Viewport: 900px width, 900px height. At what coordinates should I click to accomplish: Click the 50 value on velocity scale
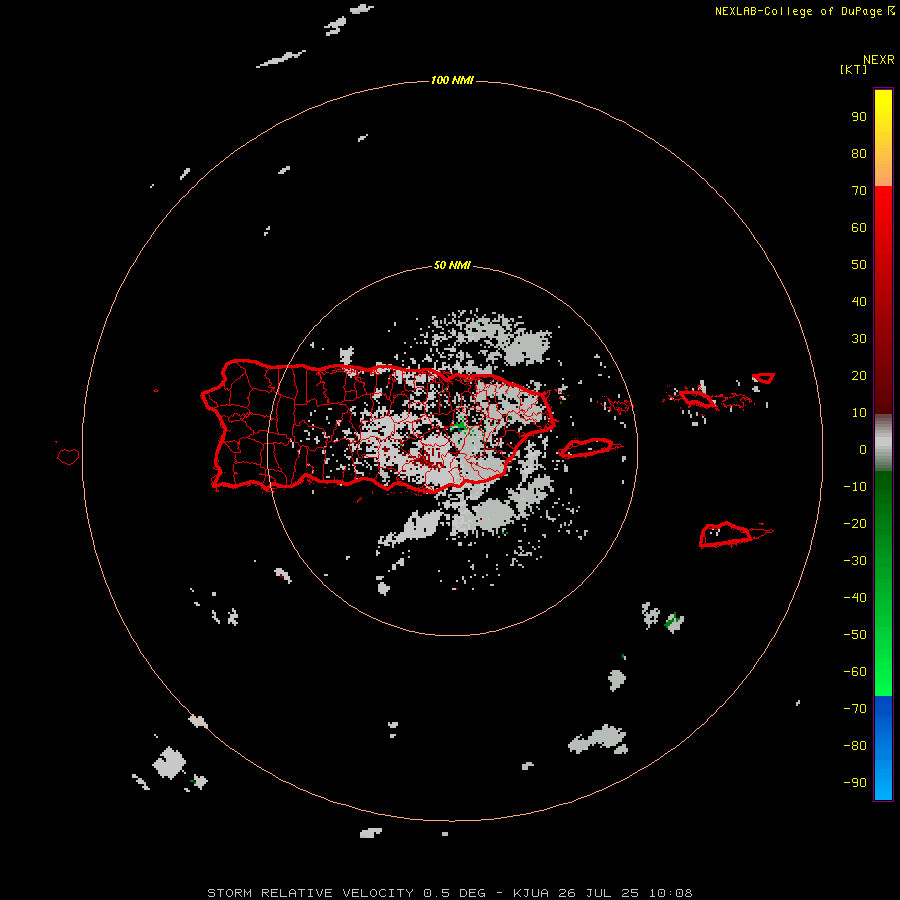[859, 265]
